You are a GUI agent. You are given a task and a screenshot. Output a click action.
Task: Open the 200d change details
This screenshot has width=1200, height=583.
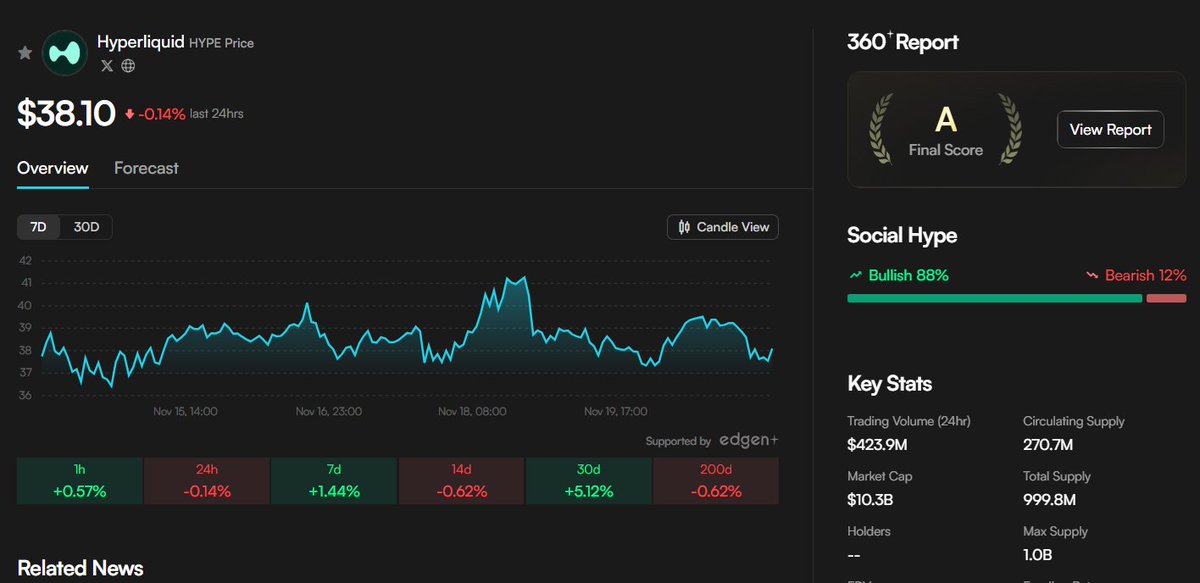(715, 481)
